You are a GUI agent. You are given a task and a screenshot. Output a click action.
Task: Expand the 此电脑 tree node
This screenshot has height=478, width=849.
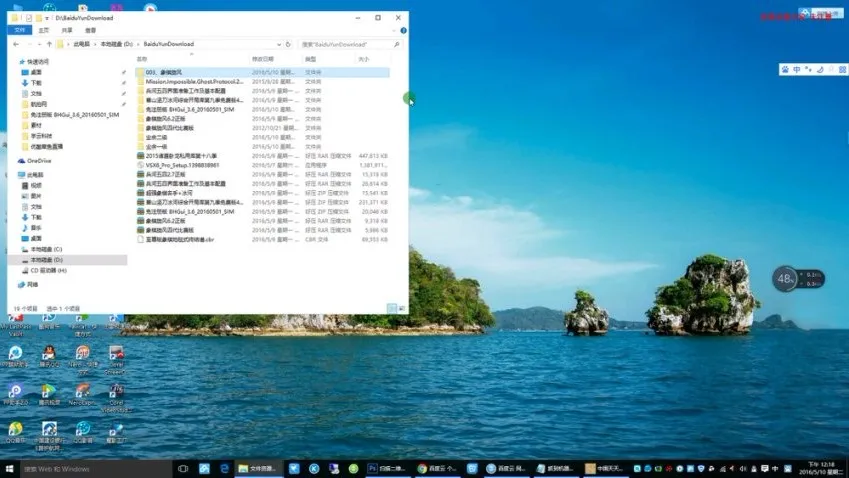14,174
